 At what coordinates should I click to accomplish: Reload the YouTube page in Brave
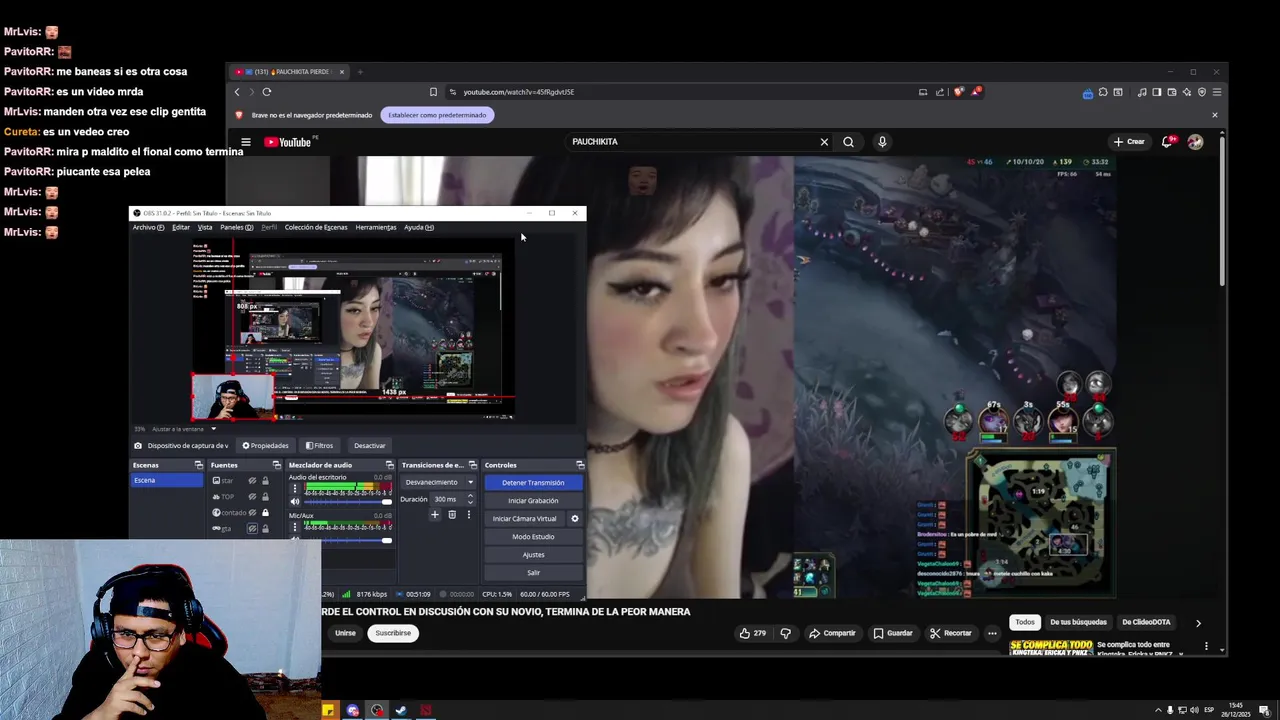coord(267,92)
